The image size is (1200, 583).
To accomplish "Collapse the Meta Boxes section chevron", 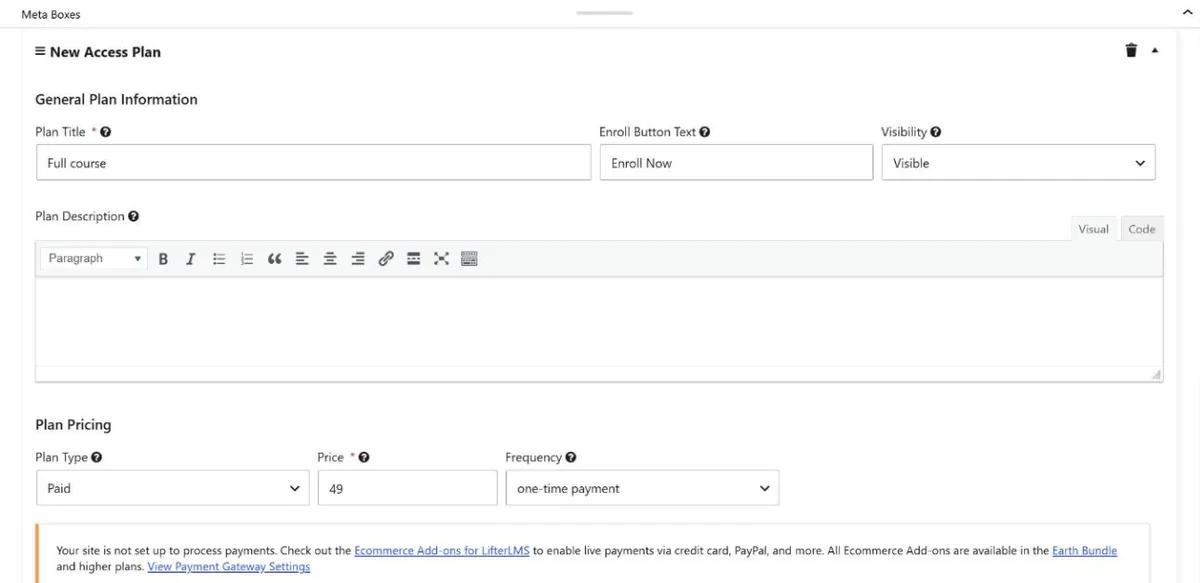I will pos(1187,13).
